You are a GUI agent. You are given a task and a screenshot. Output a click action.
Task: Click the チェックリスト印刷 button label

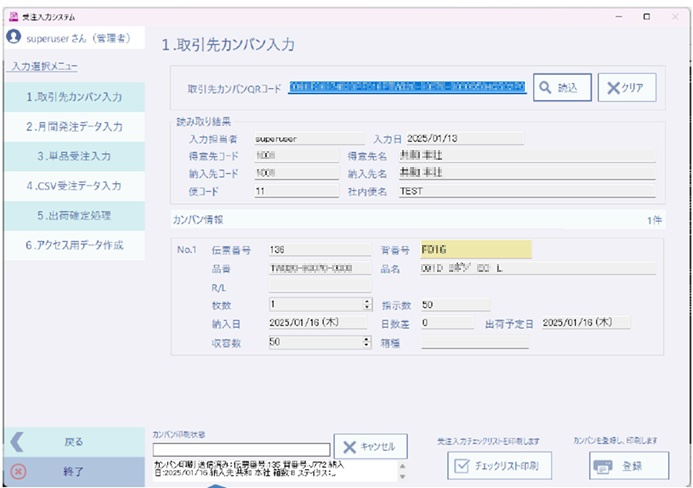point(506,466)
